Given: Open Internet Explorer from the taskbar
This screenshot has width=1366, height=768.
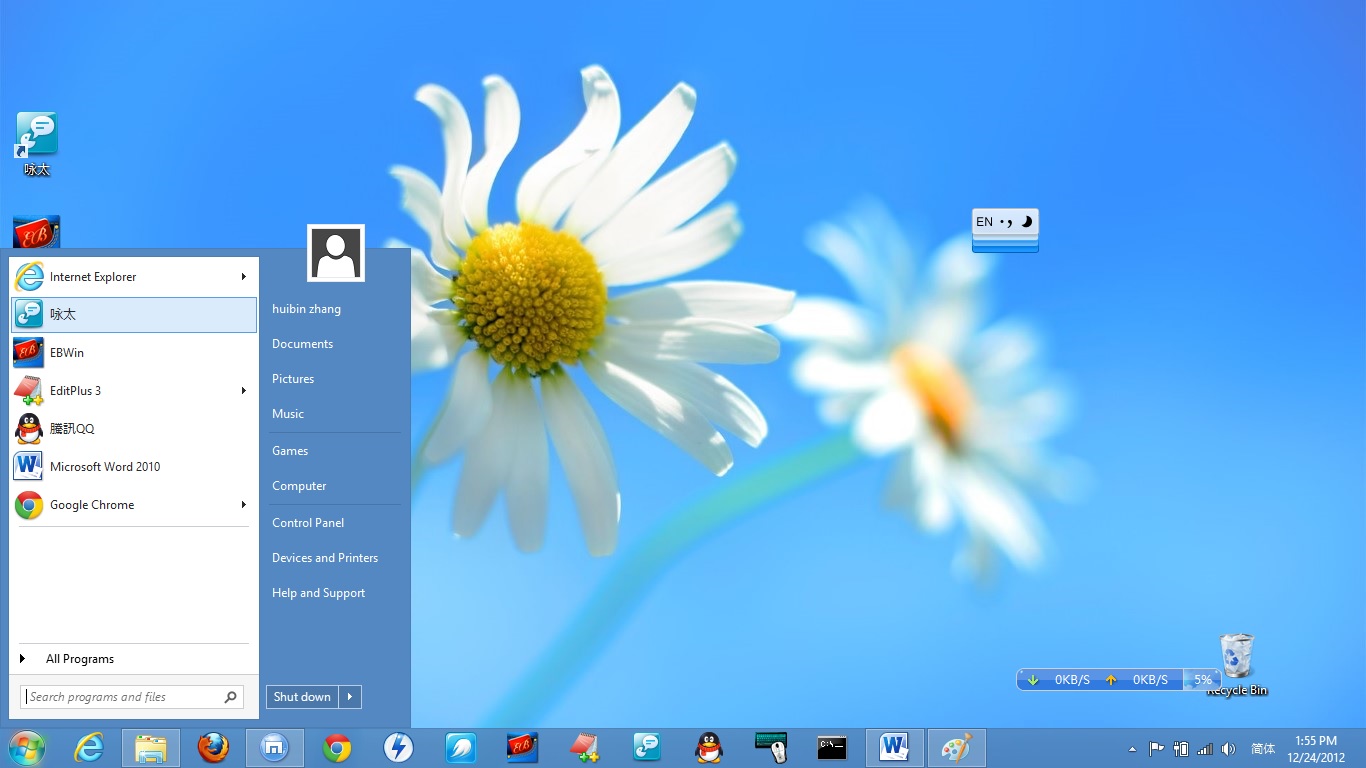Looking at the screenshot, I should (89, 748).
